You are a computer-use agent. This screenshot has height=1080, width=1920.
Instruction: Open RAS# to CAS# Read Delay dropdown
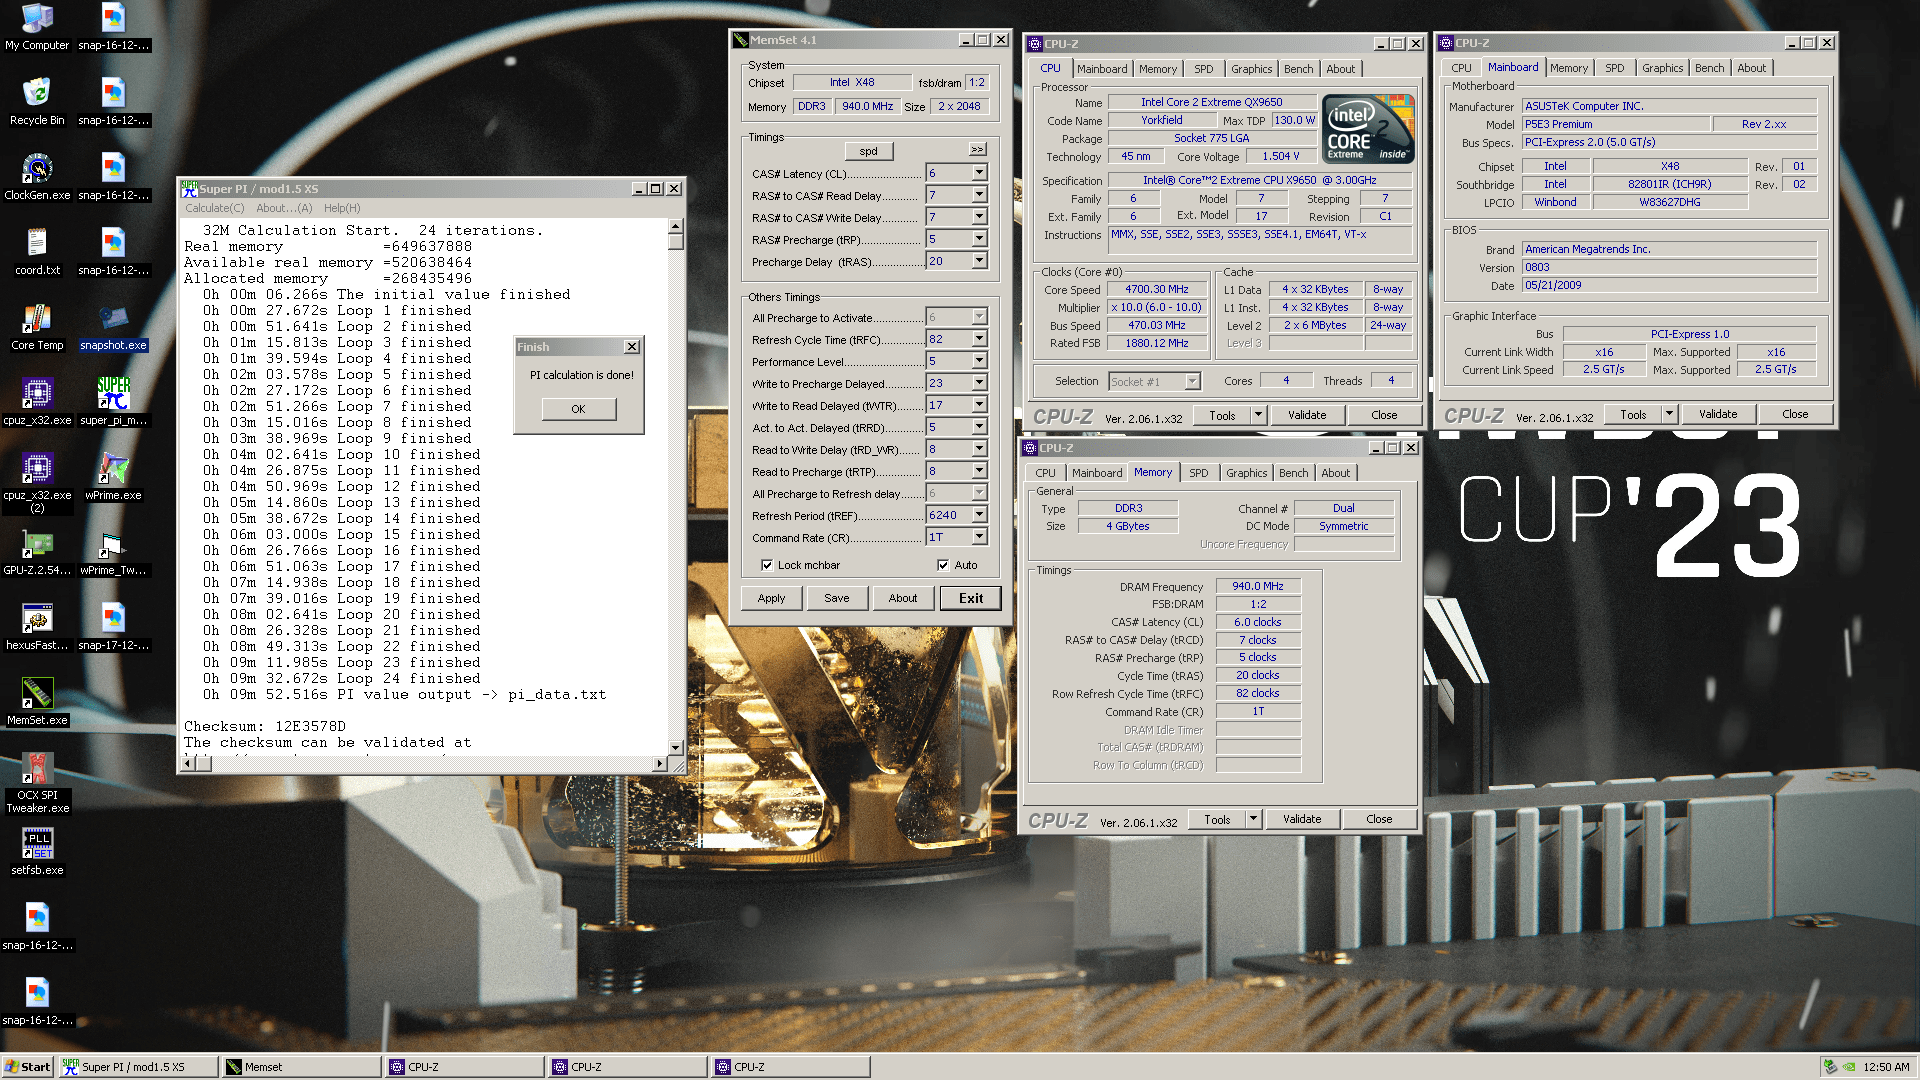(x=979, y=195)
